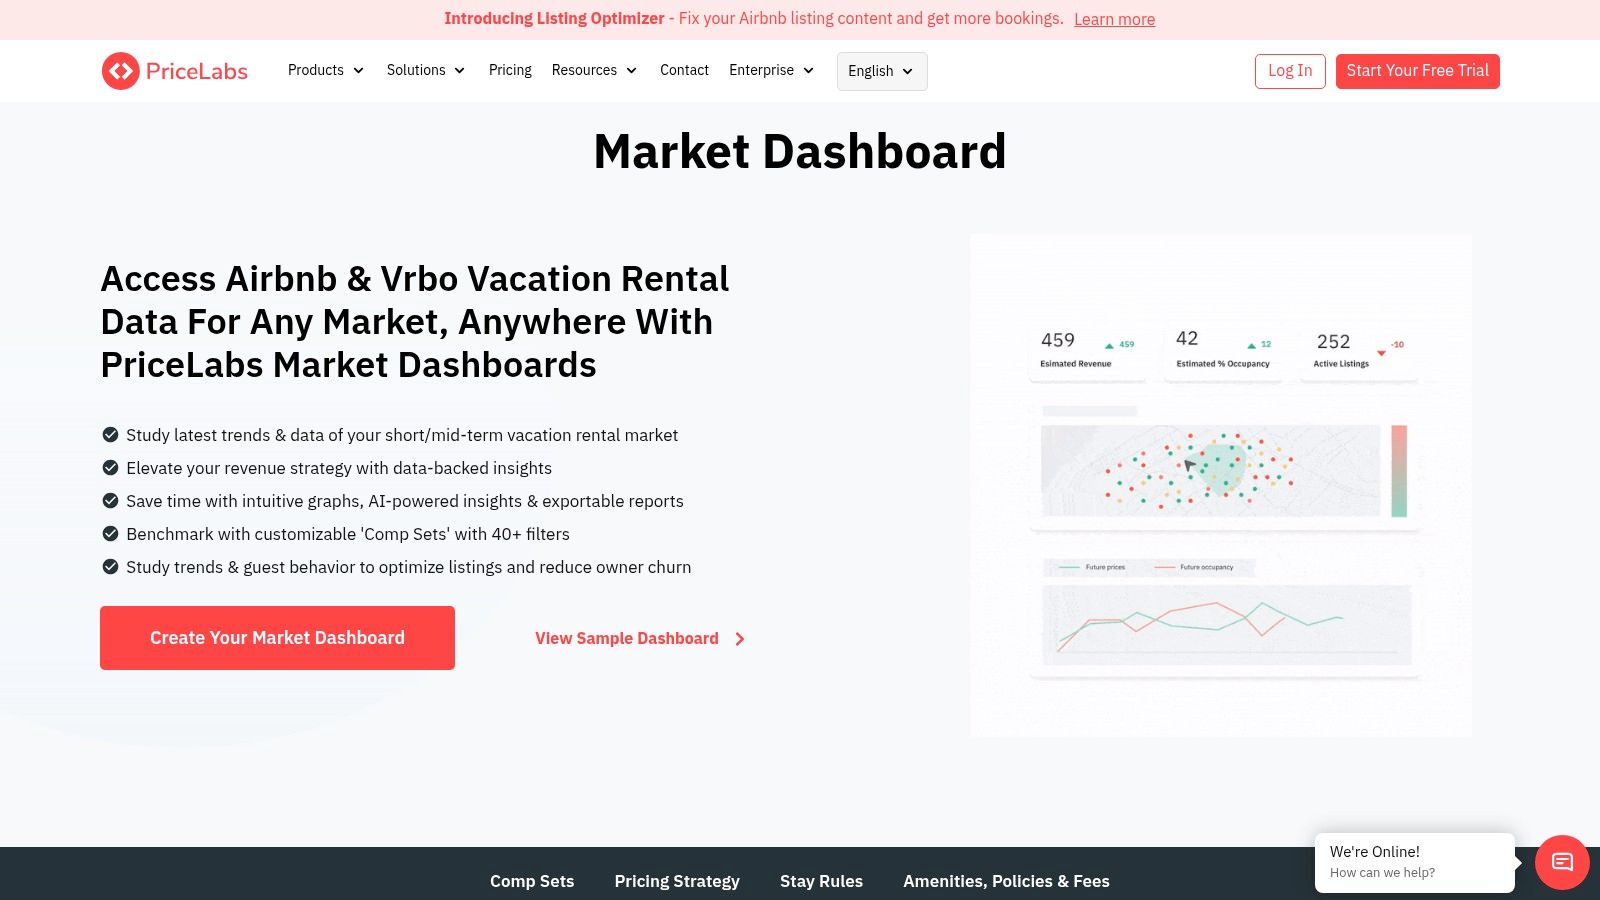The height and width of the screenshot is (900, 1600).
Task: Open the Pricing menu item
Action: point(510,70)
